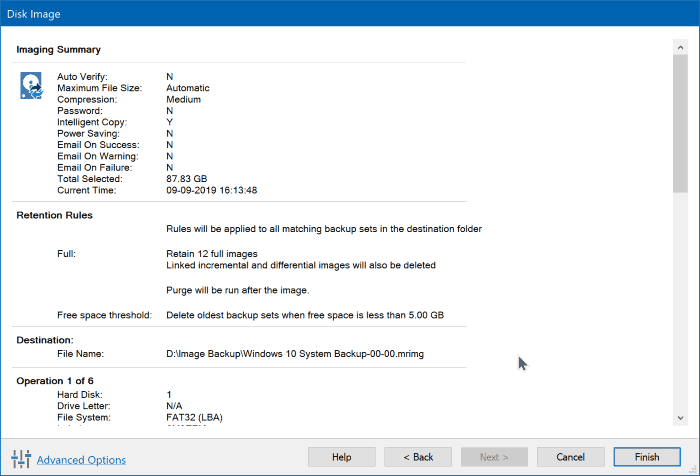Click the 'Automatic' file size value

point(188,88)
